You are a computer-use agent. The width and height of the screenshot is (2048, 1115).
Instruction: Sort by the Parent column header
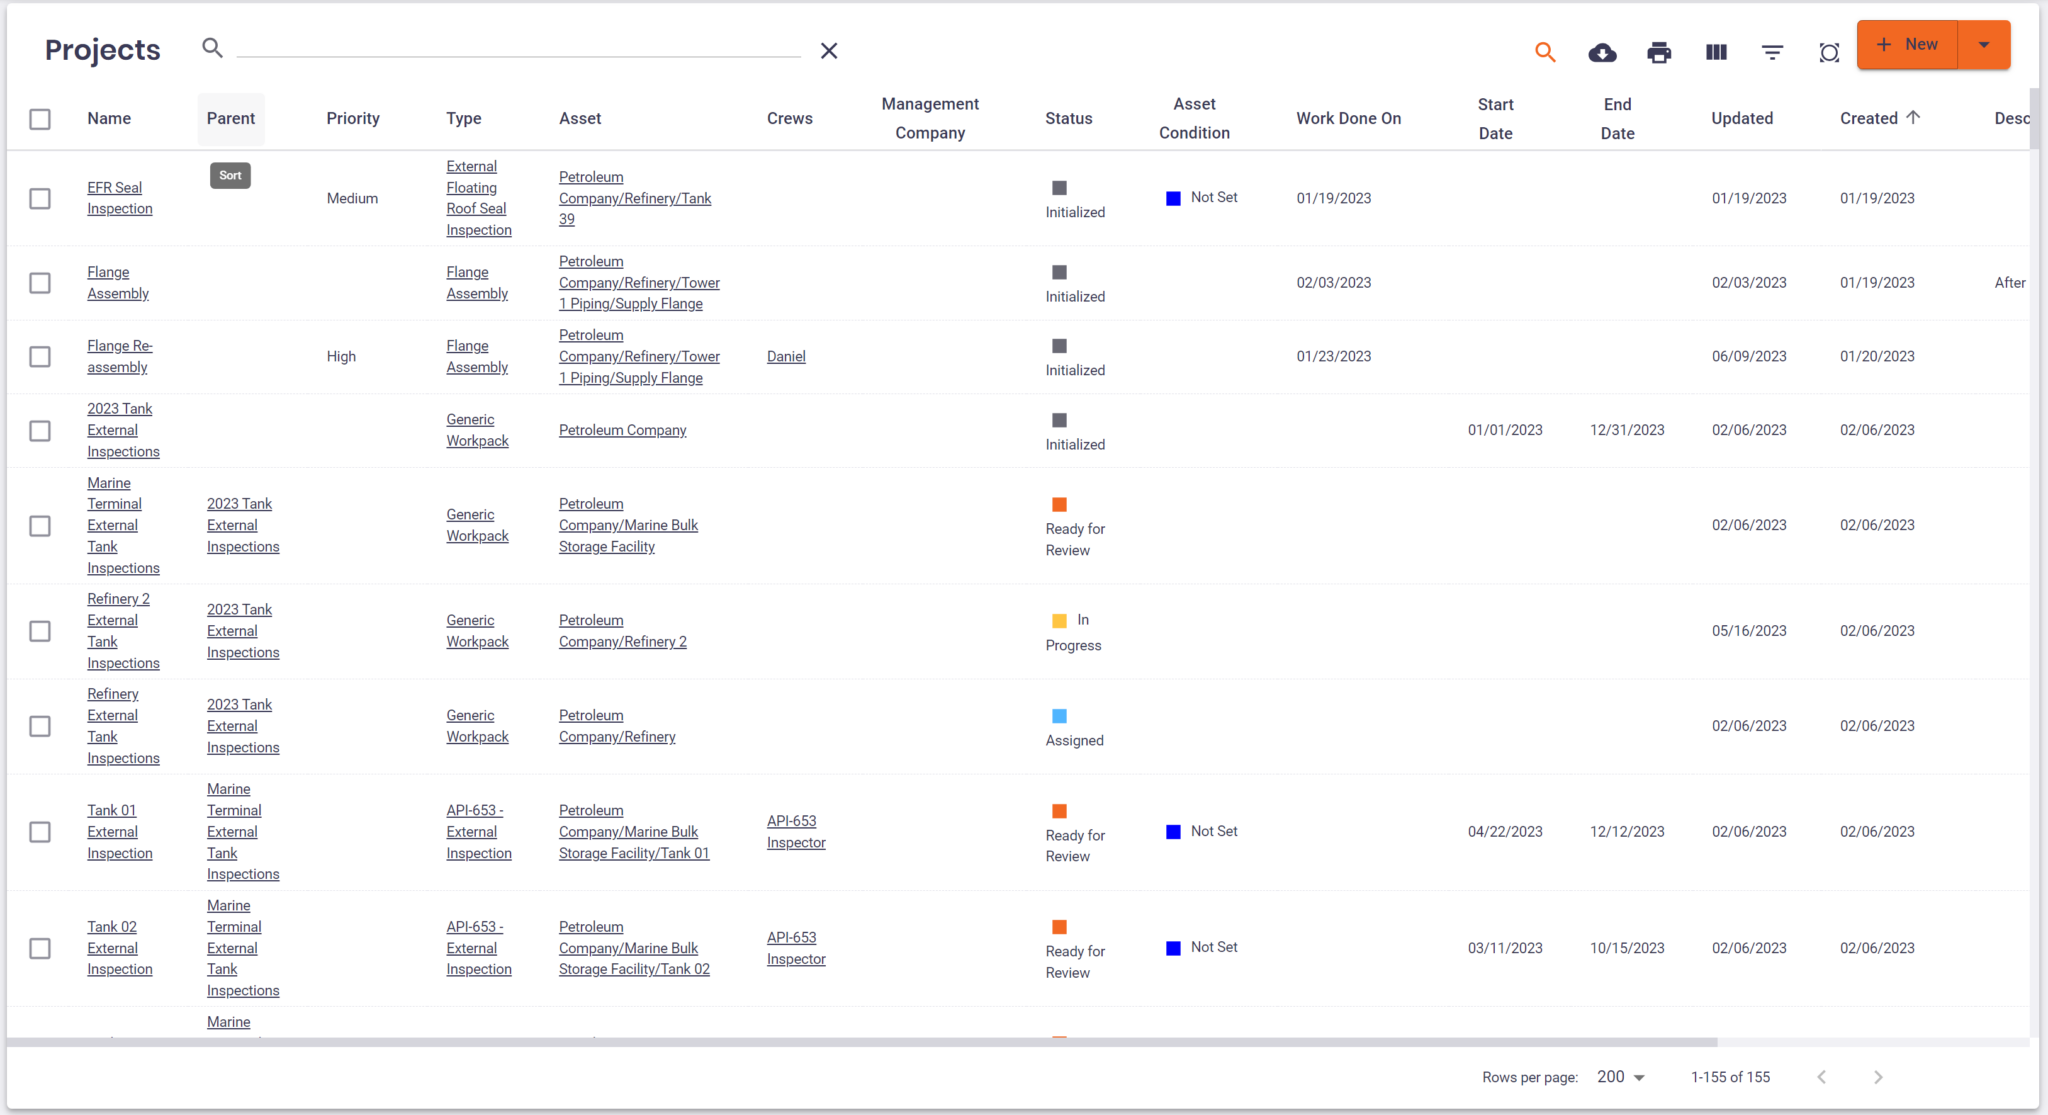click(x=231, y=118)
